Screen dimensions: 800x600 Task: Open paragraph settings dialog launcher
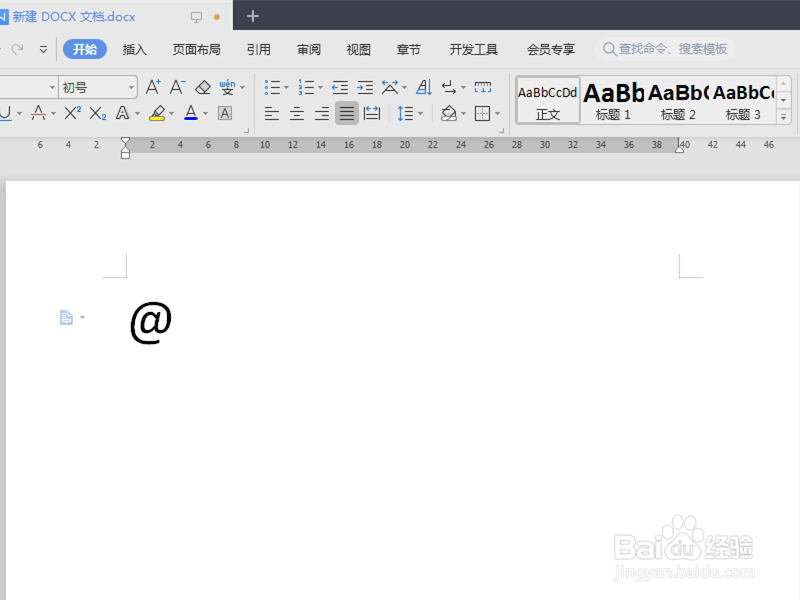(502, 131)
